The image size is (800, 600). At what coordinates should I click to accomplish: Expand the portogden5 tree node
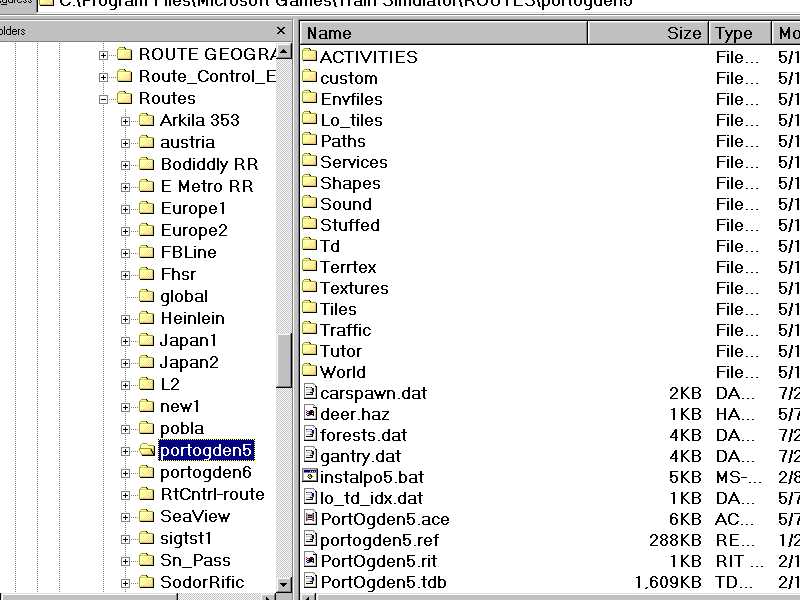pyautogui.click(x=125, y=452)
